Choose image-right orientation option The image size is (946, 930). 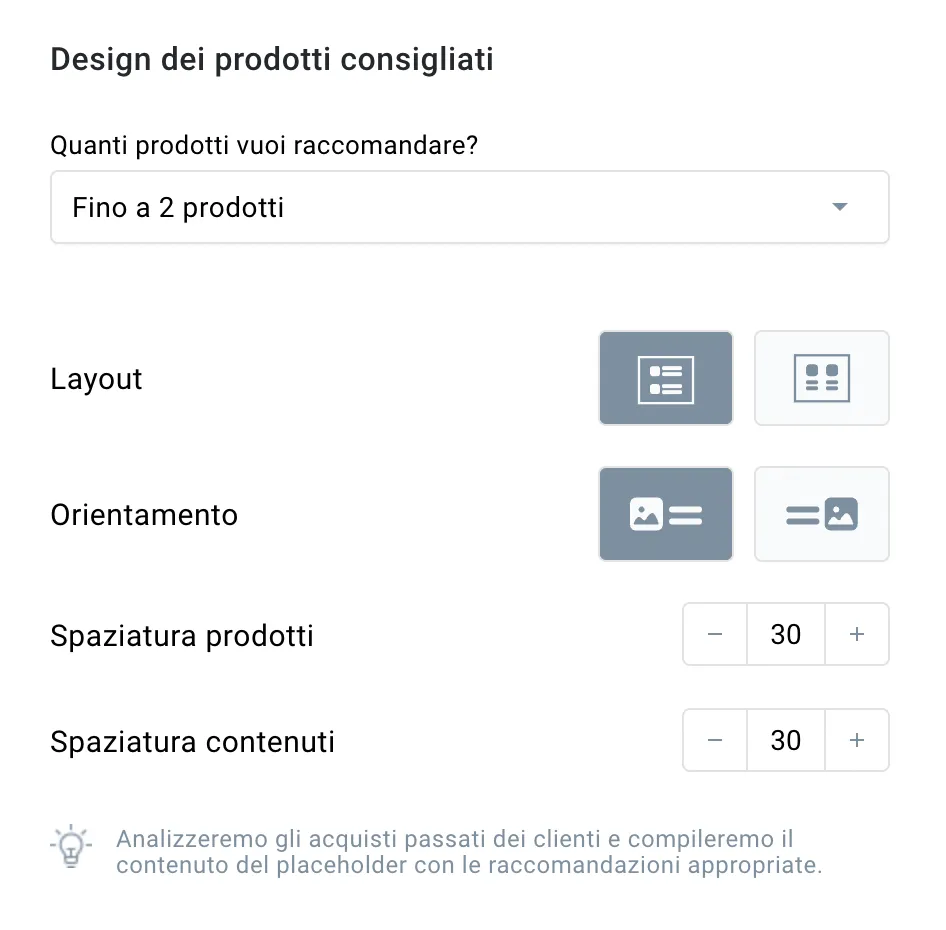821,514
